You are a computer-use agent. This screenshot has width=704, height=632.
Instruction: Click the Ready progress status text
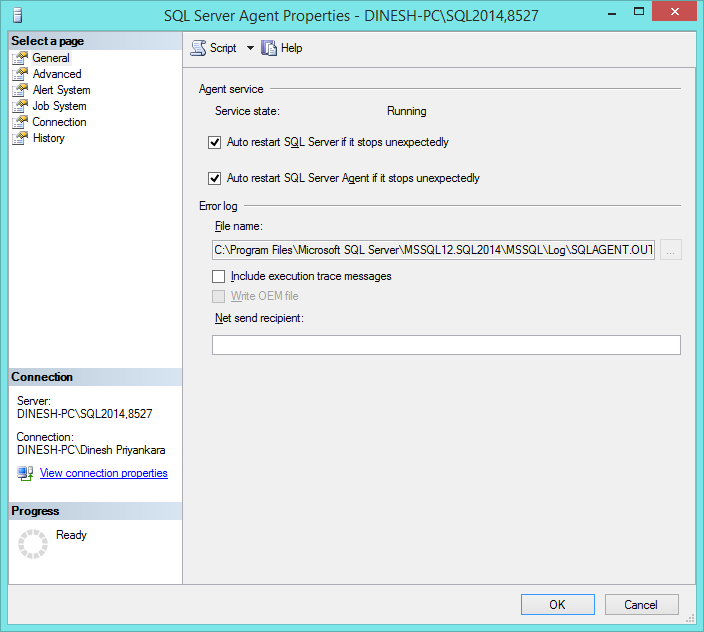coord(71,535)
